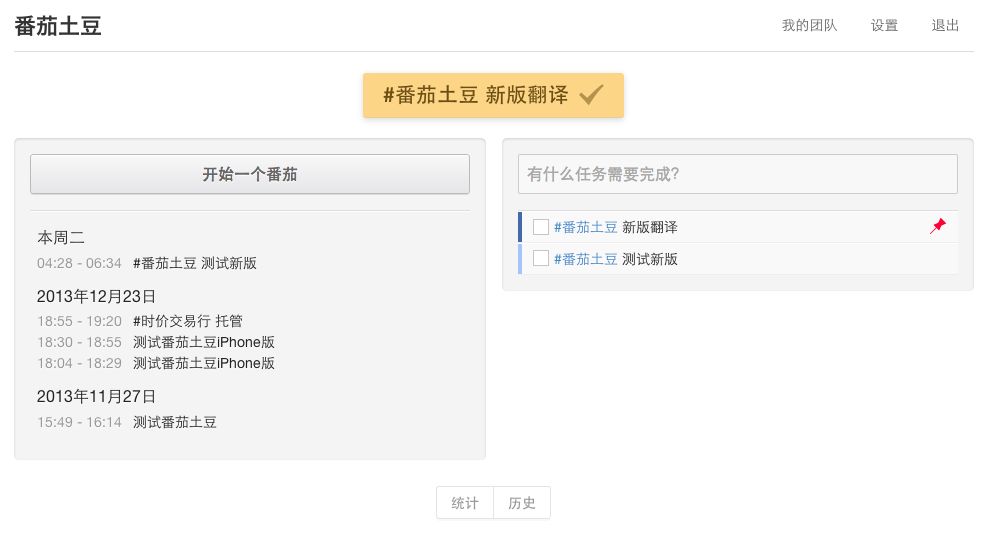
Task: Click the red pin icon on 新版翻译 task
Action: pos(937,227)
